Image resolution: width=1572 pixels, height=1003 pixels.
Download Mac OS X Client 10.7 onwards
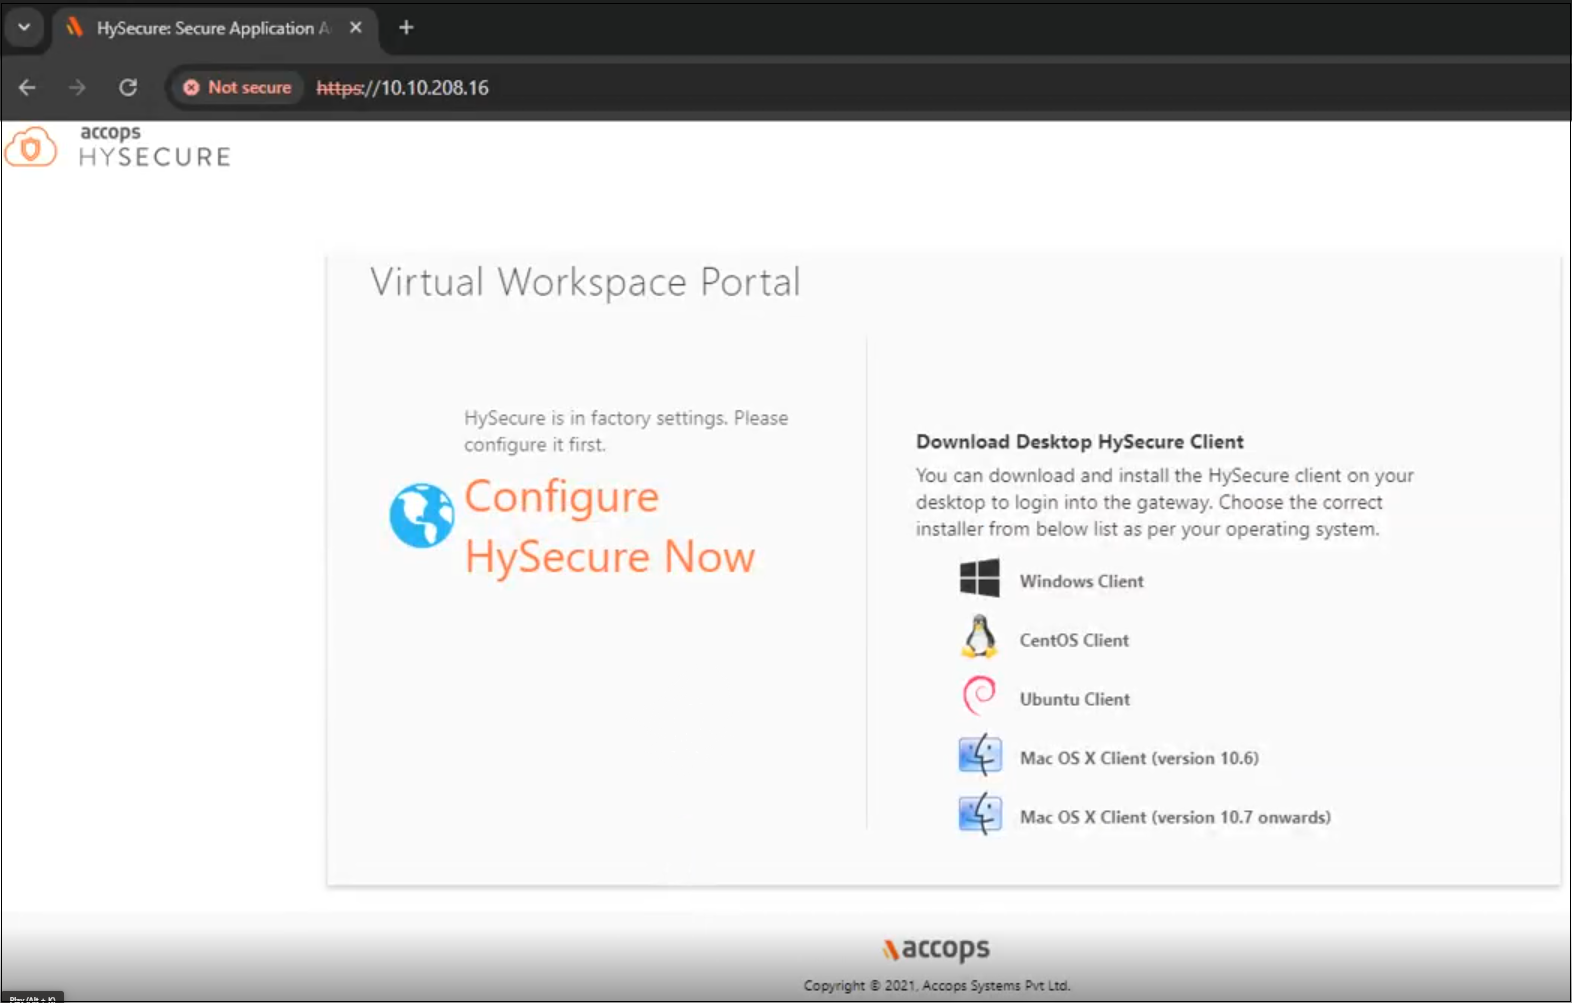[x=1175, y=817]
